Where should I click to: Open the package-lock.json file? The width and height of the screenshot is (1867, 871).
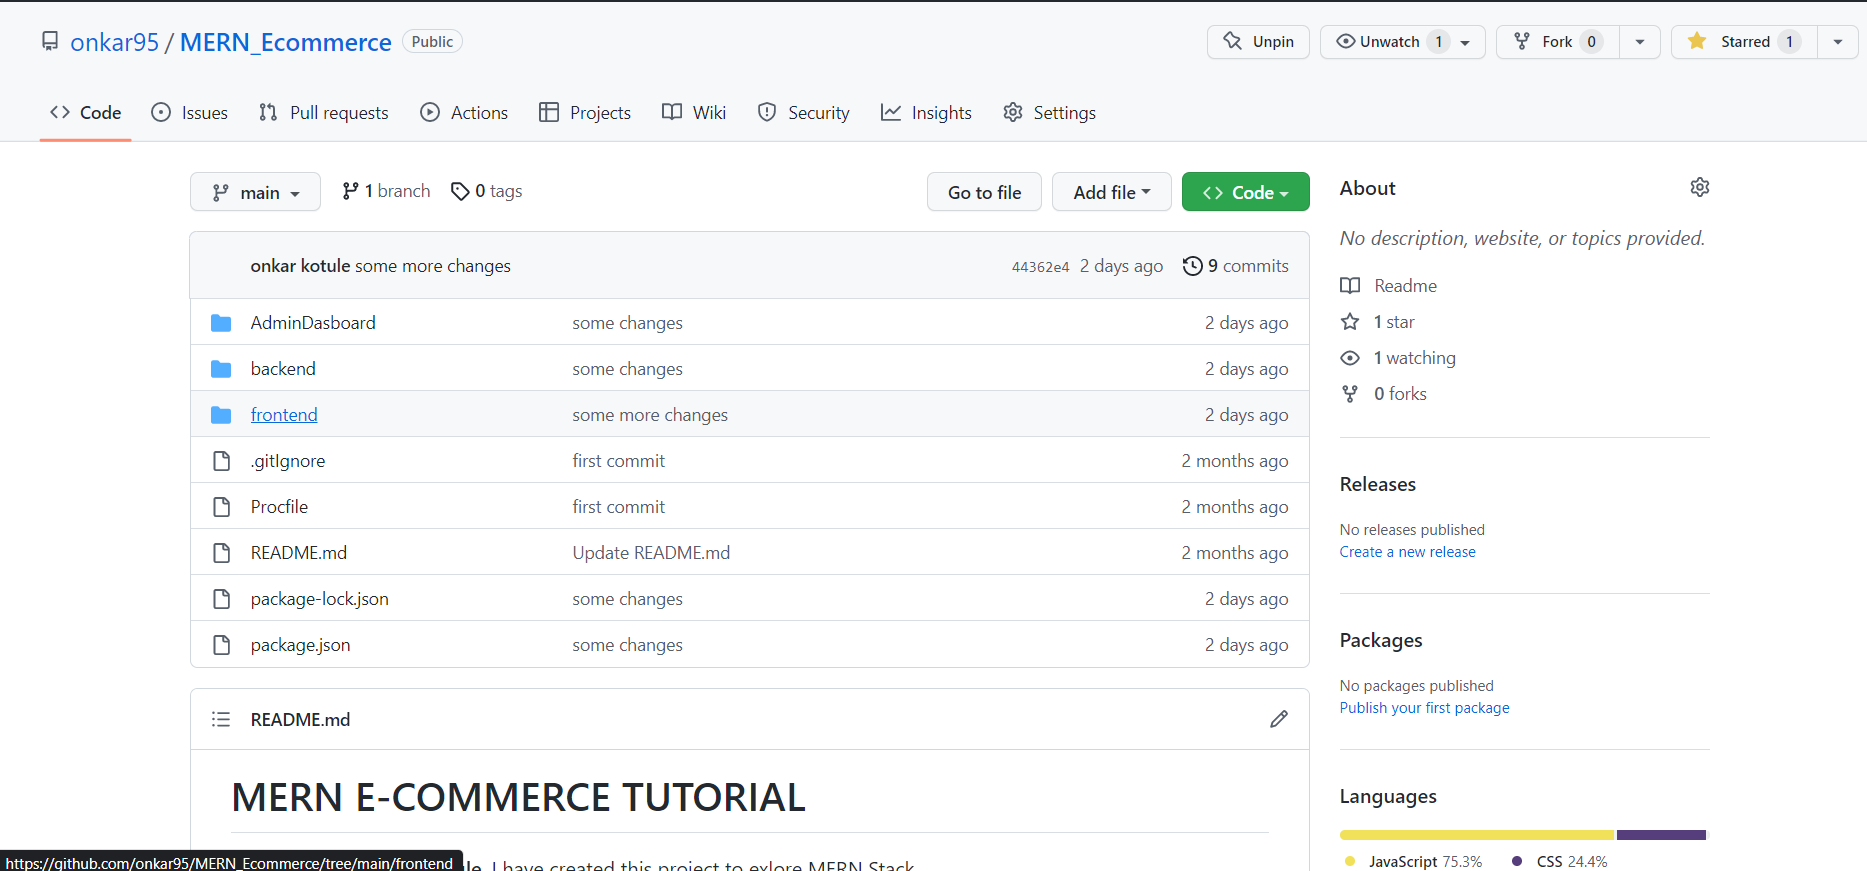tap(319, 599)
